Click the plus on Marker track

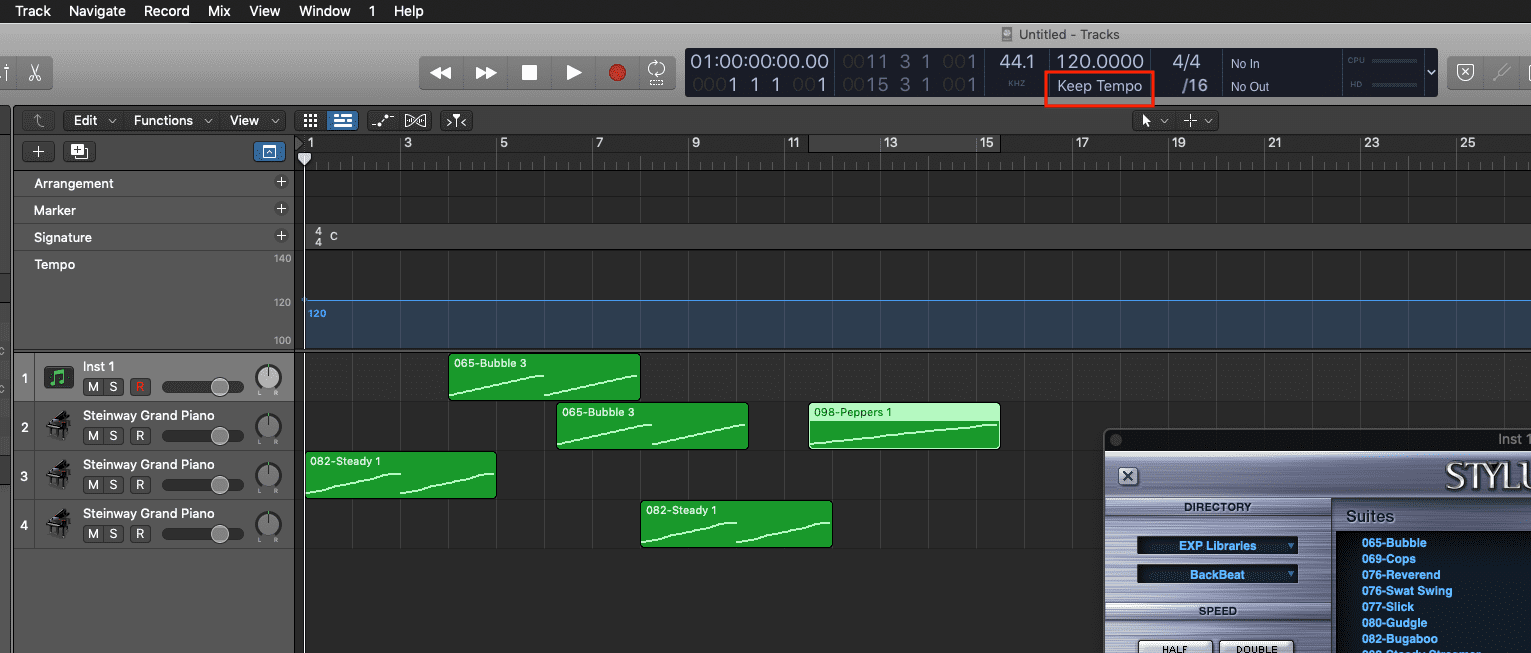click(281, 209)
